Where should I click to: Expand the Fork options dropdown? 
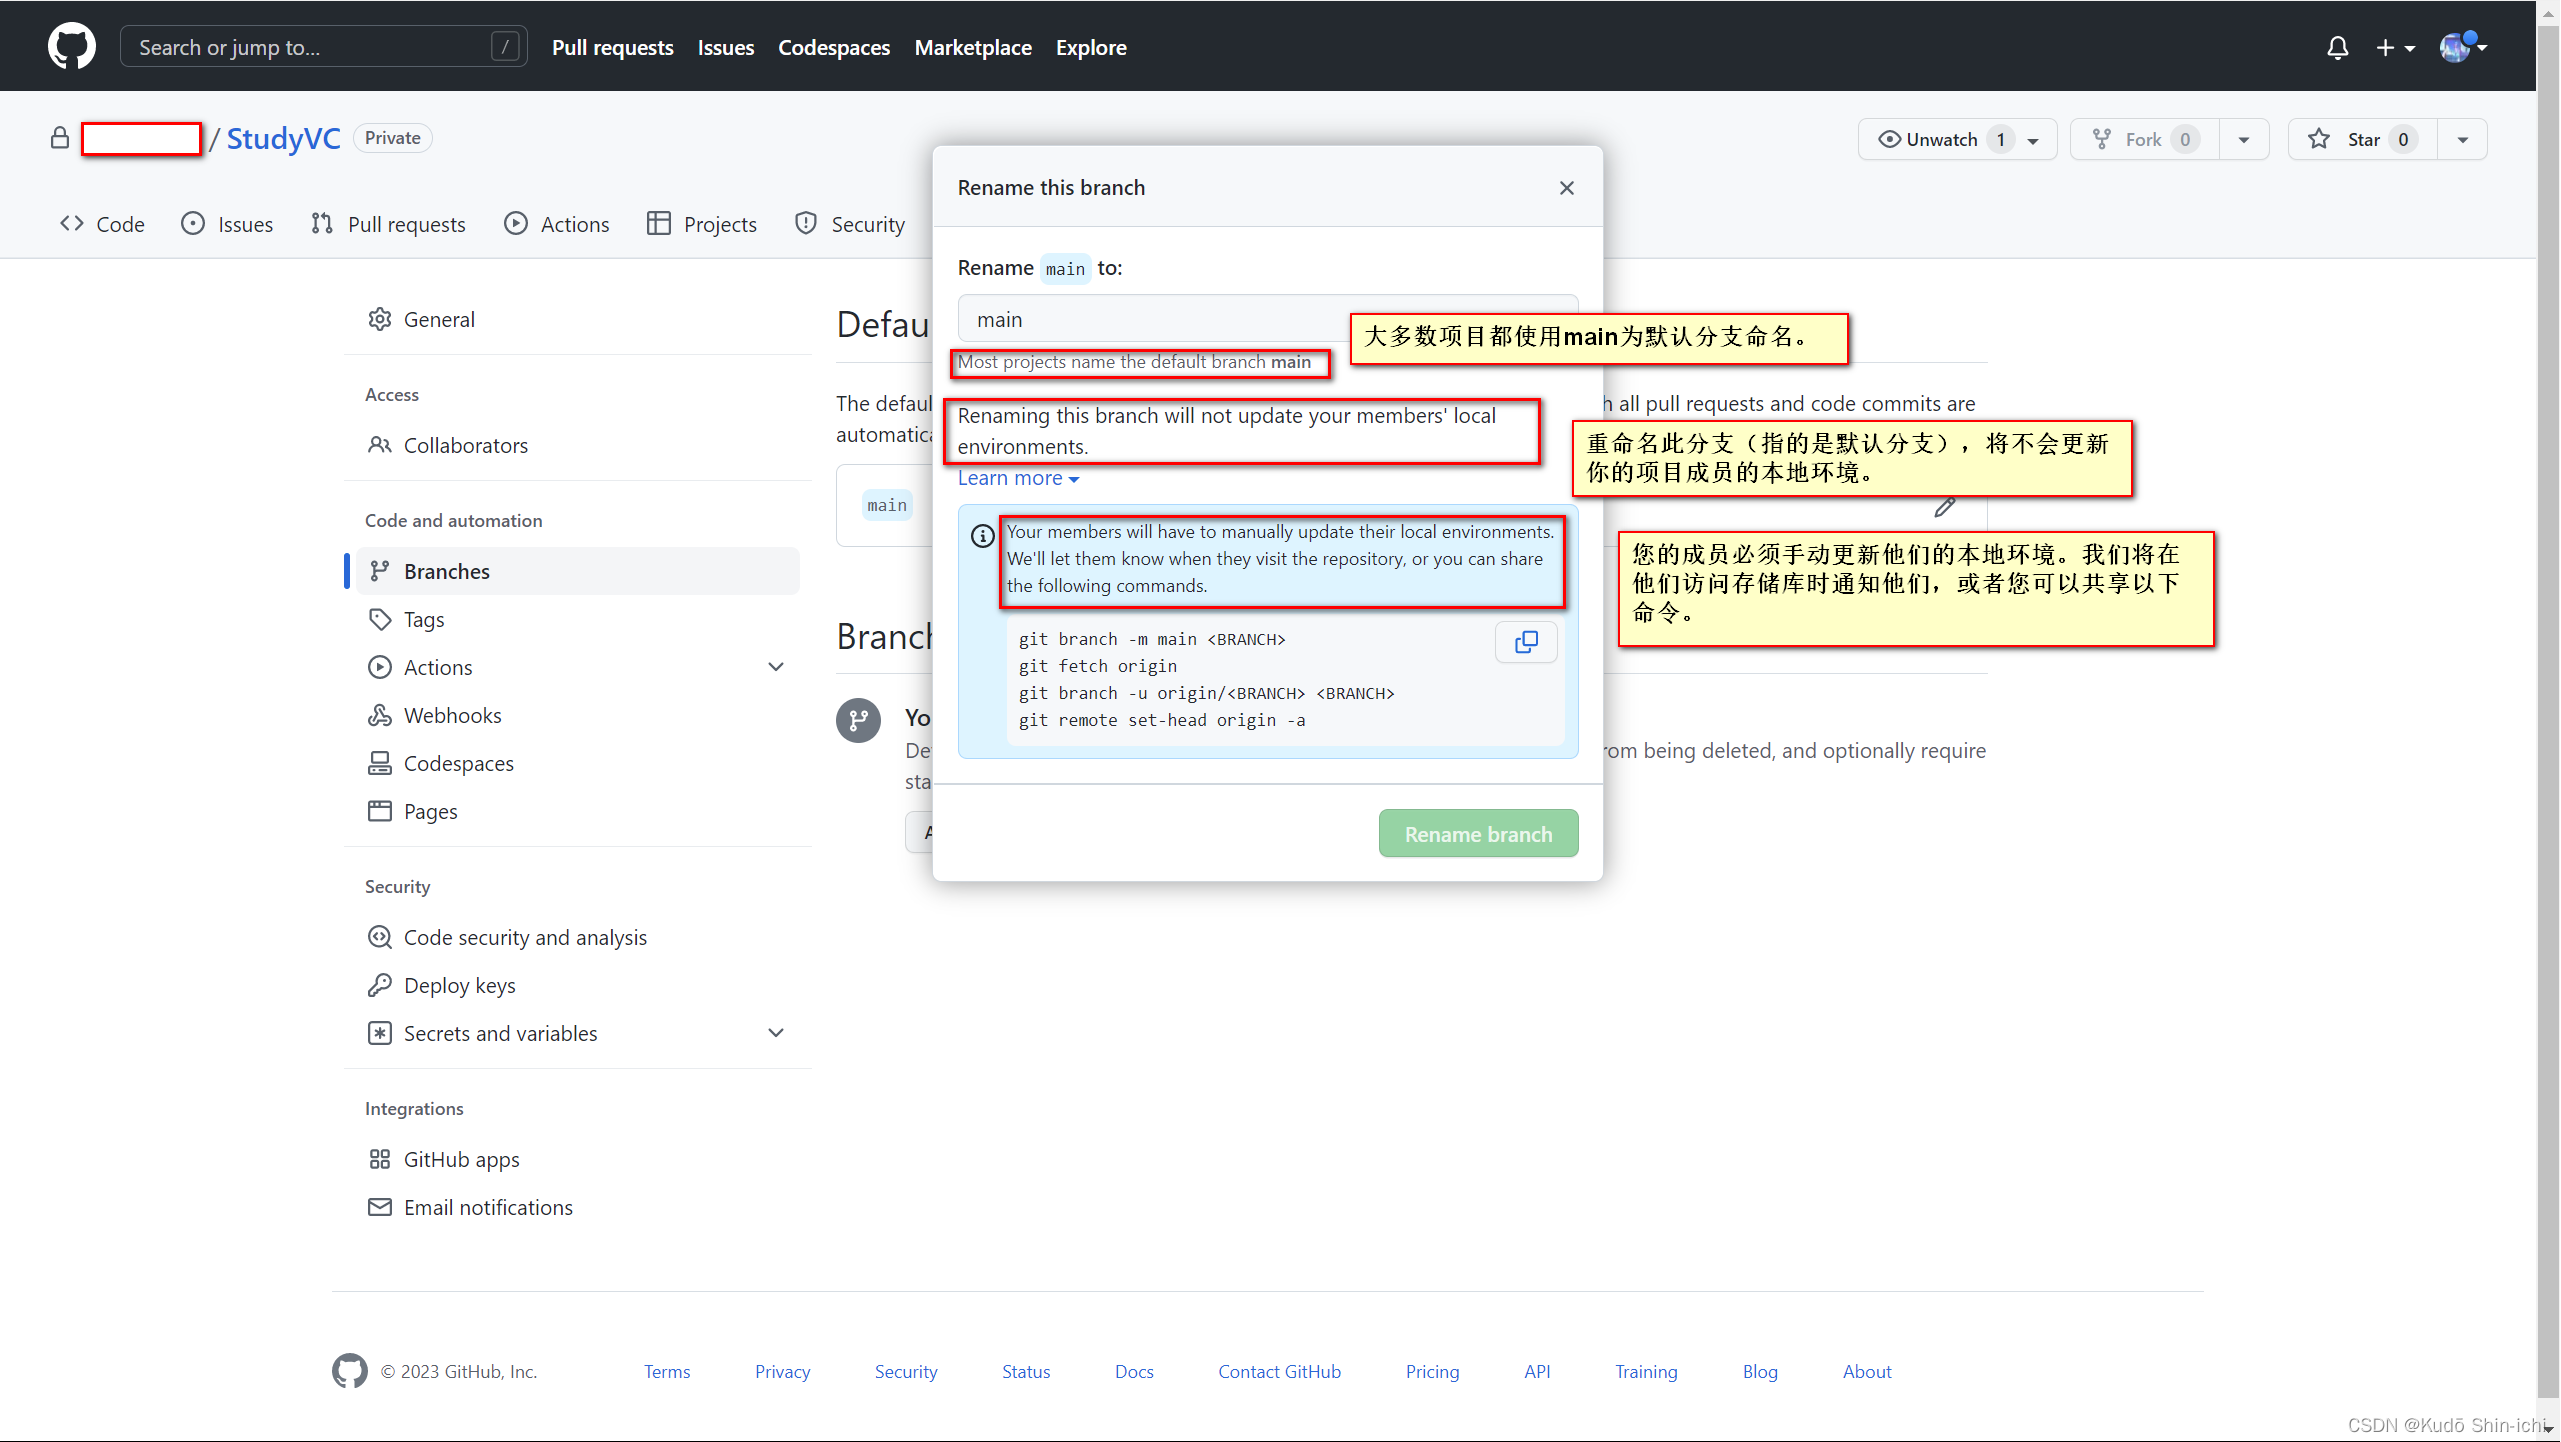pyautogui.click(x=2244, y=140)
